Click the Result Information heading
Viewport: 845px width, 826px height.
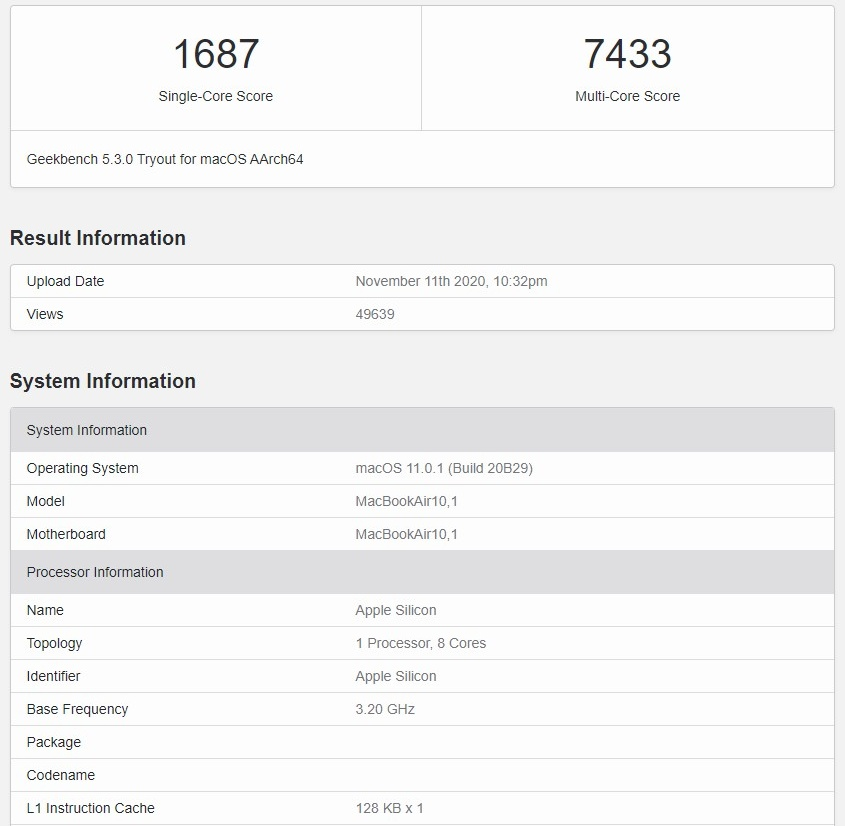(98, 238)
